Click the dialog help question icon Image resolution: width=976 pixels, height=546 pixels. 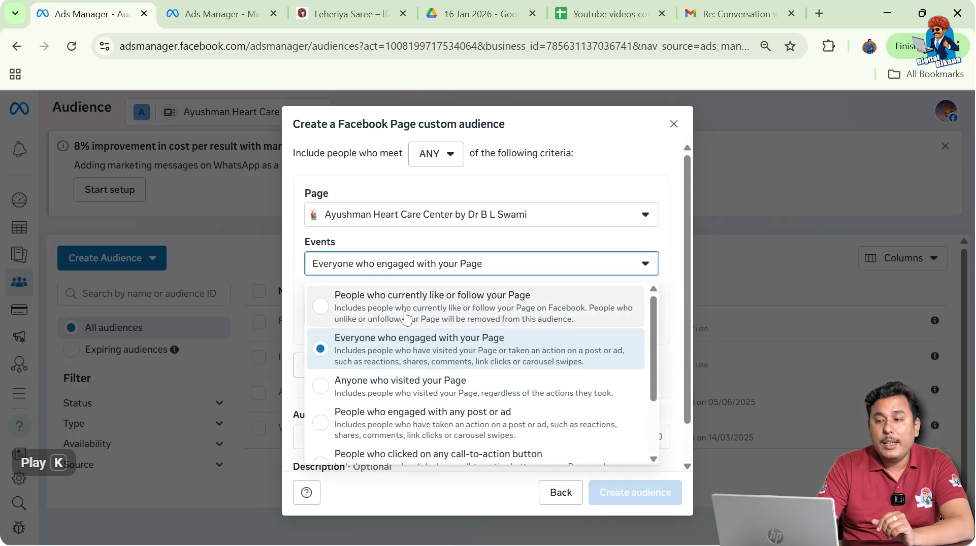coord(307,492)
